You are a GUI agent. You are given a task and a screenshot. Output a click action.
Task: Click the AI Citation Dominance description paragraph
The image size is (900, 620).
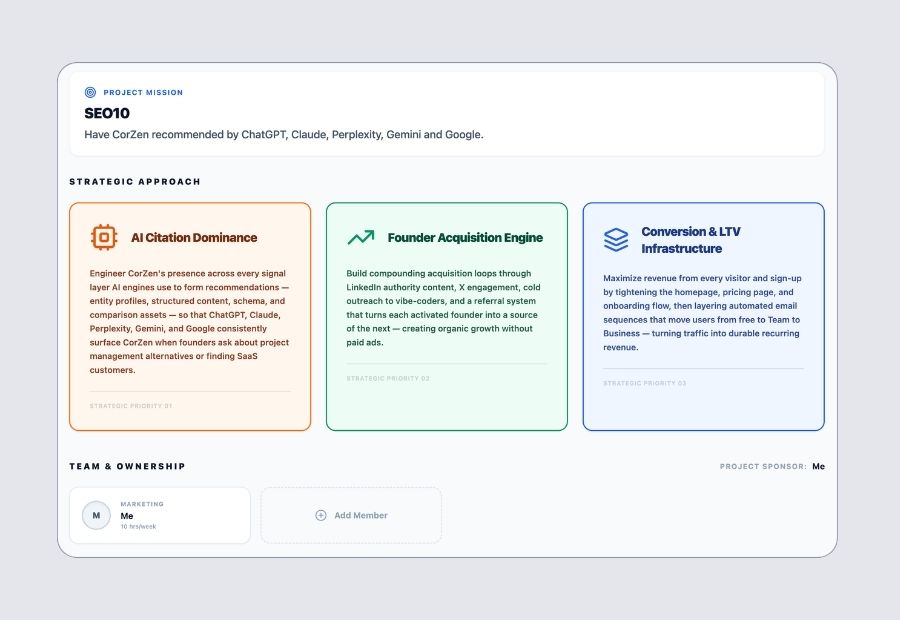(x=189, y=321)
